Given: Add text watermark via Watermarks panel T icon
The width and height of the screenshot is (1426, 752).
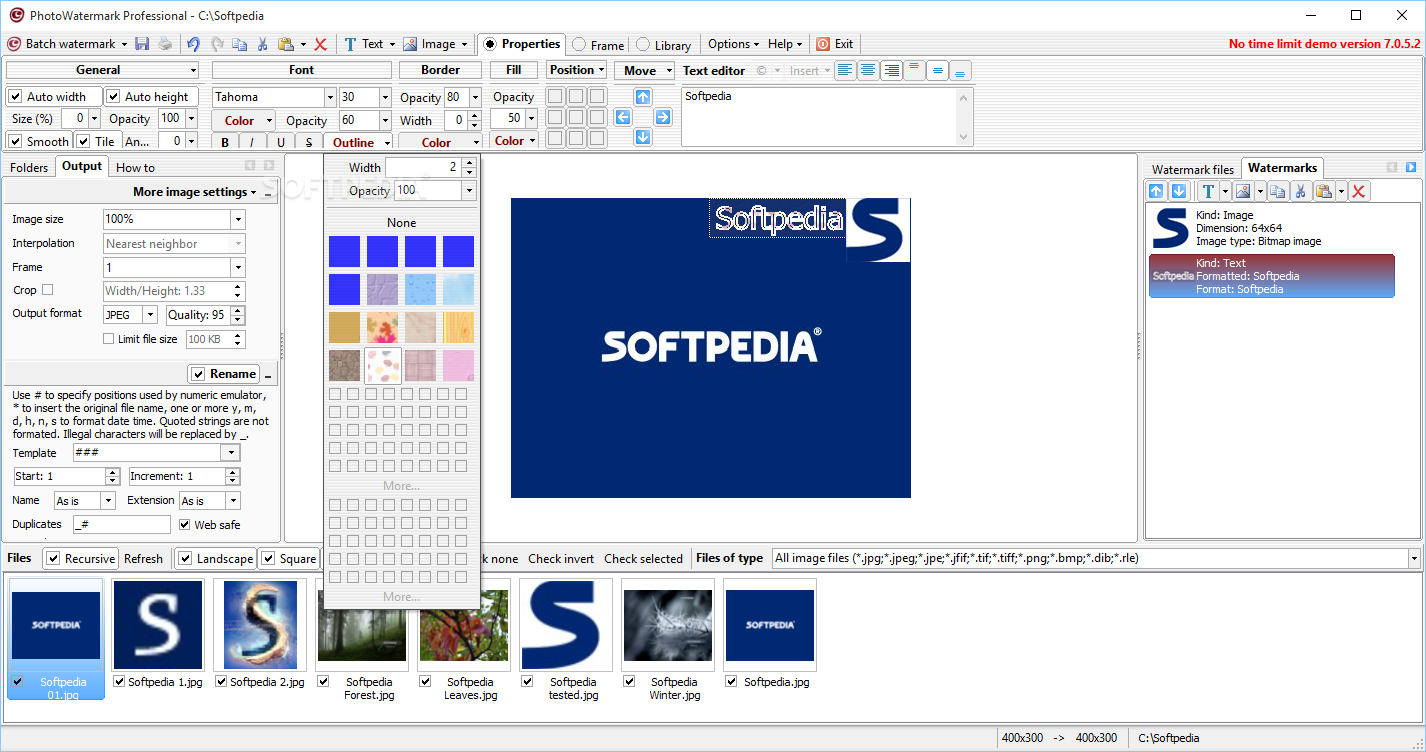Looking at the screenshot, I should [1208, 191].
